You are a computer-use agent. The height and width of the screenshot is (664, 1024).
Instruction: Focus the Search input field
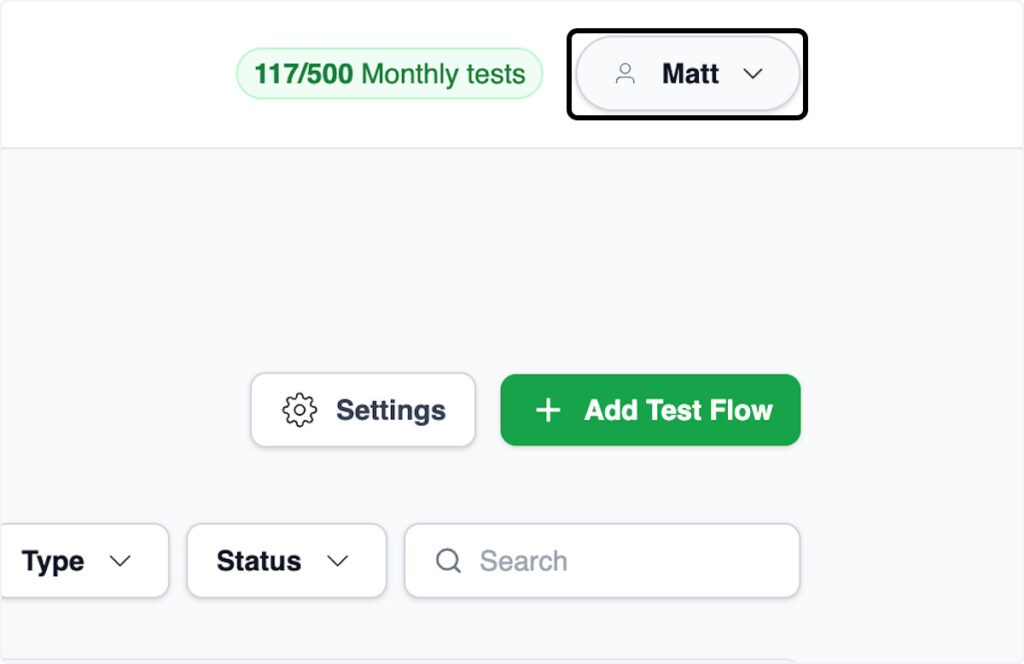pyautogui.click(x=620, y=561)
